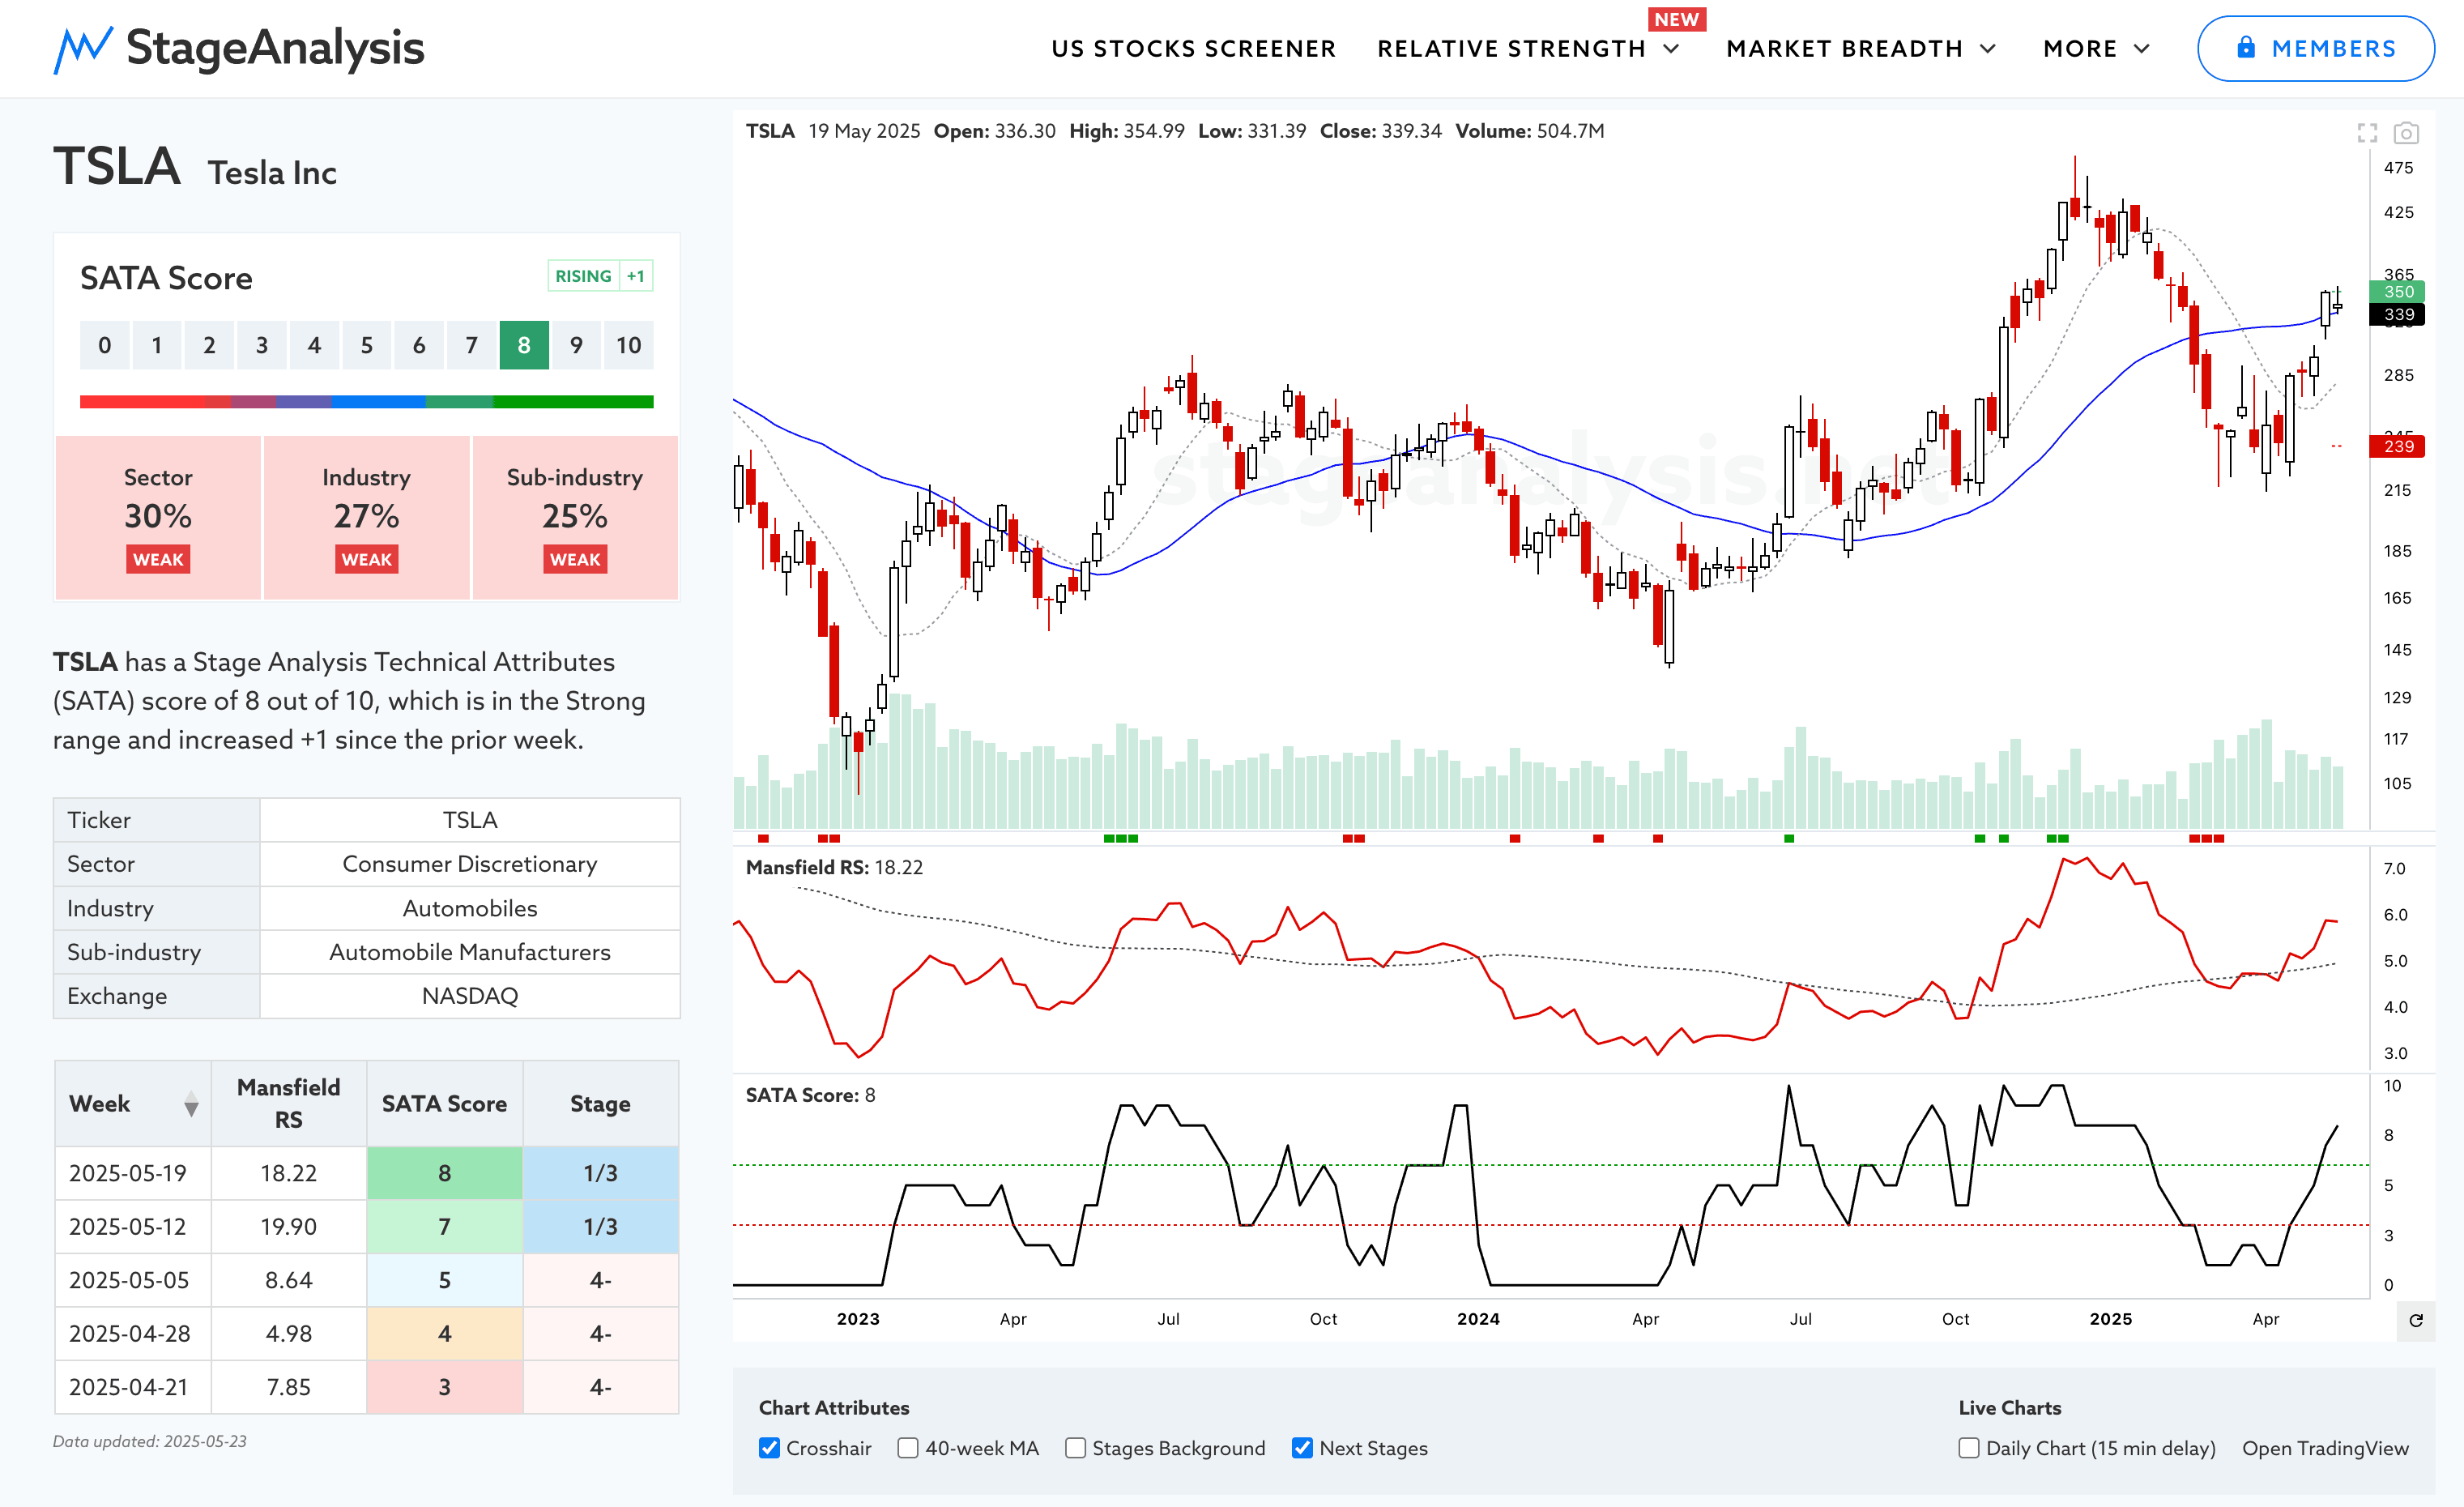The width and height of the screenshot is (2464, 1507).
Task: Click the TSLA Tesla Inc heading
Action: coord(195,167)
